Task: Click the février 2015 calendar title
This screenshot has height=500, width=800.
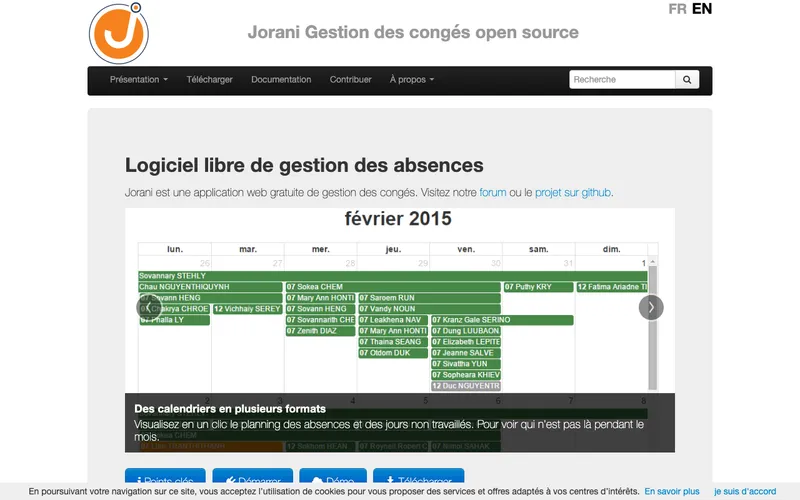Action: (398, 218)
